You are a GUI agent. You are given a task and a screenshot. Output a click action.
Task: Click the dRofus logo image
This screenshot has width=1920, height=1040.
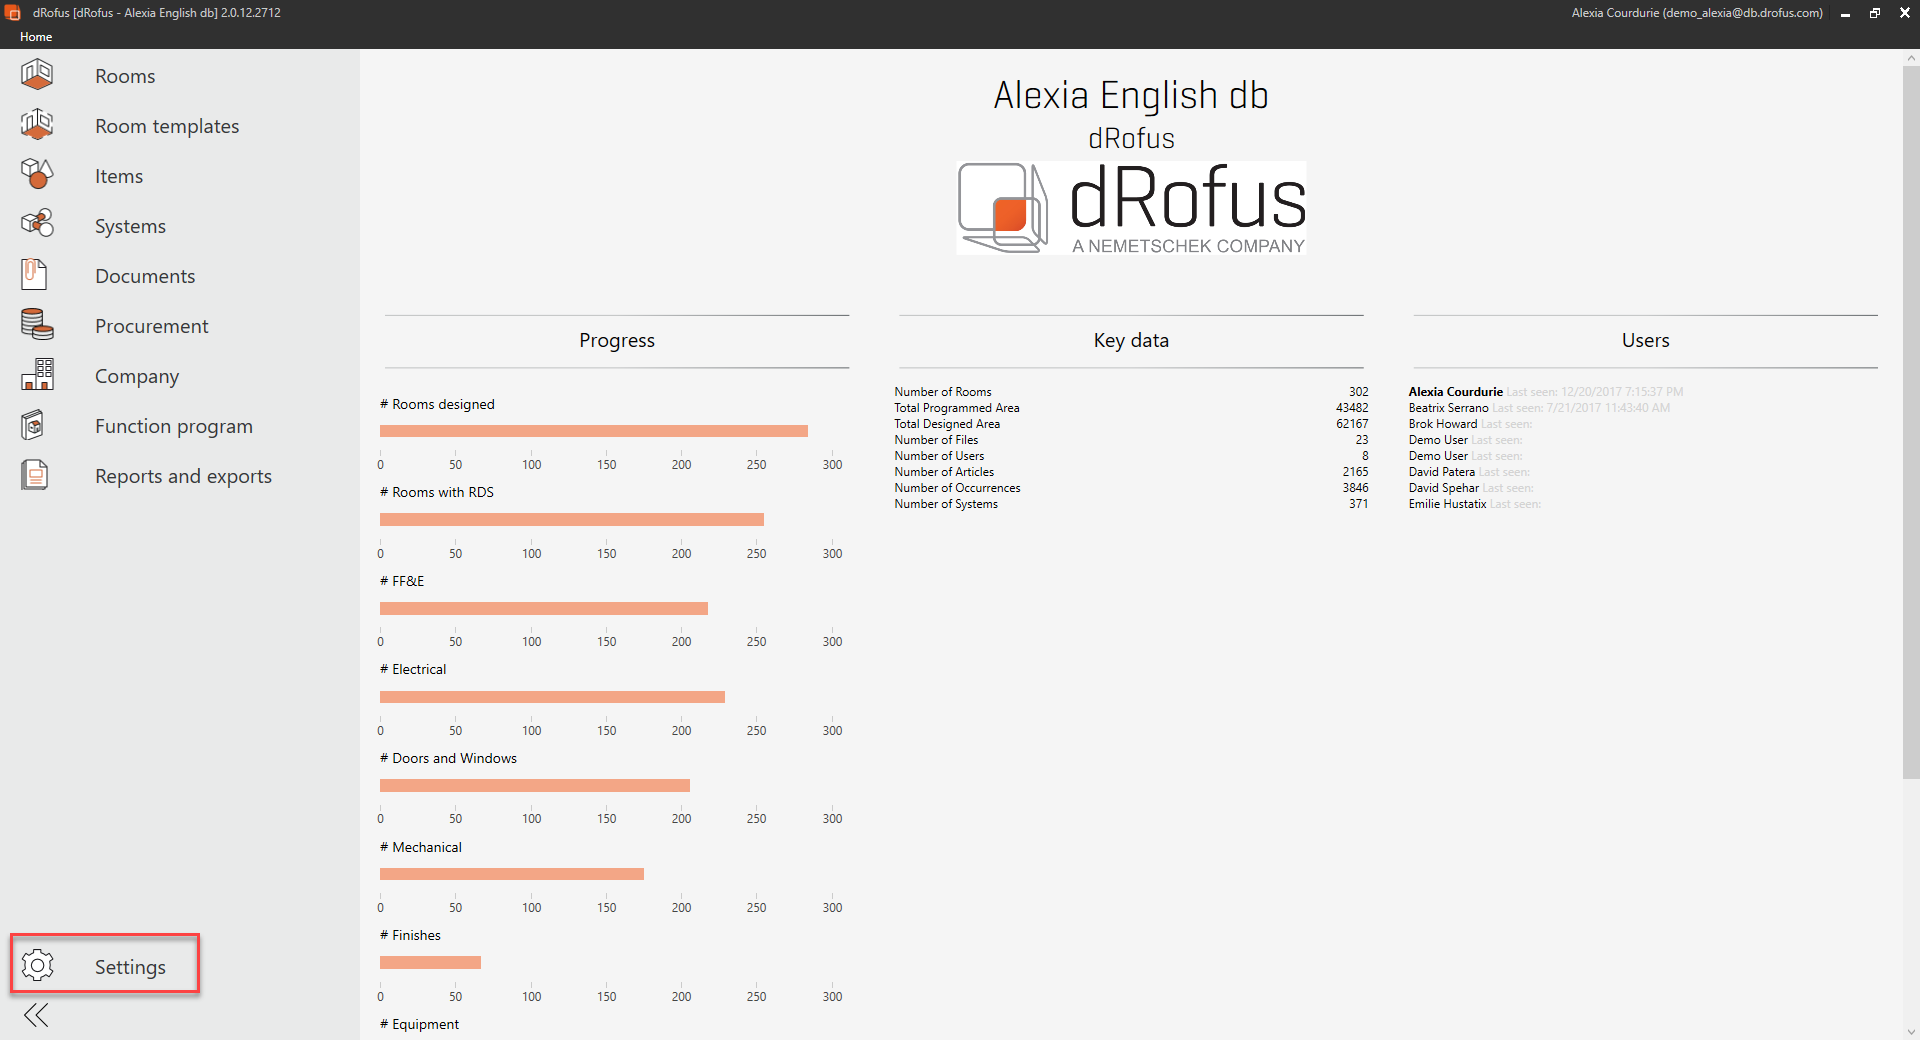[1131, 208]
